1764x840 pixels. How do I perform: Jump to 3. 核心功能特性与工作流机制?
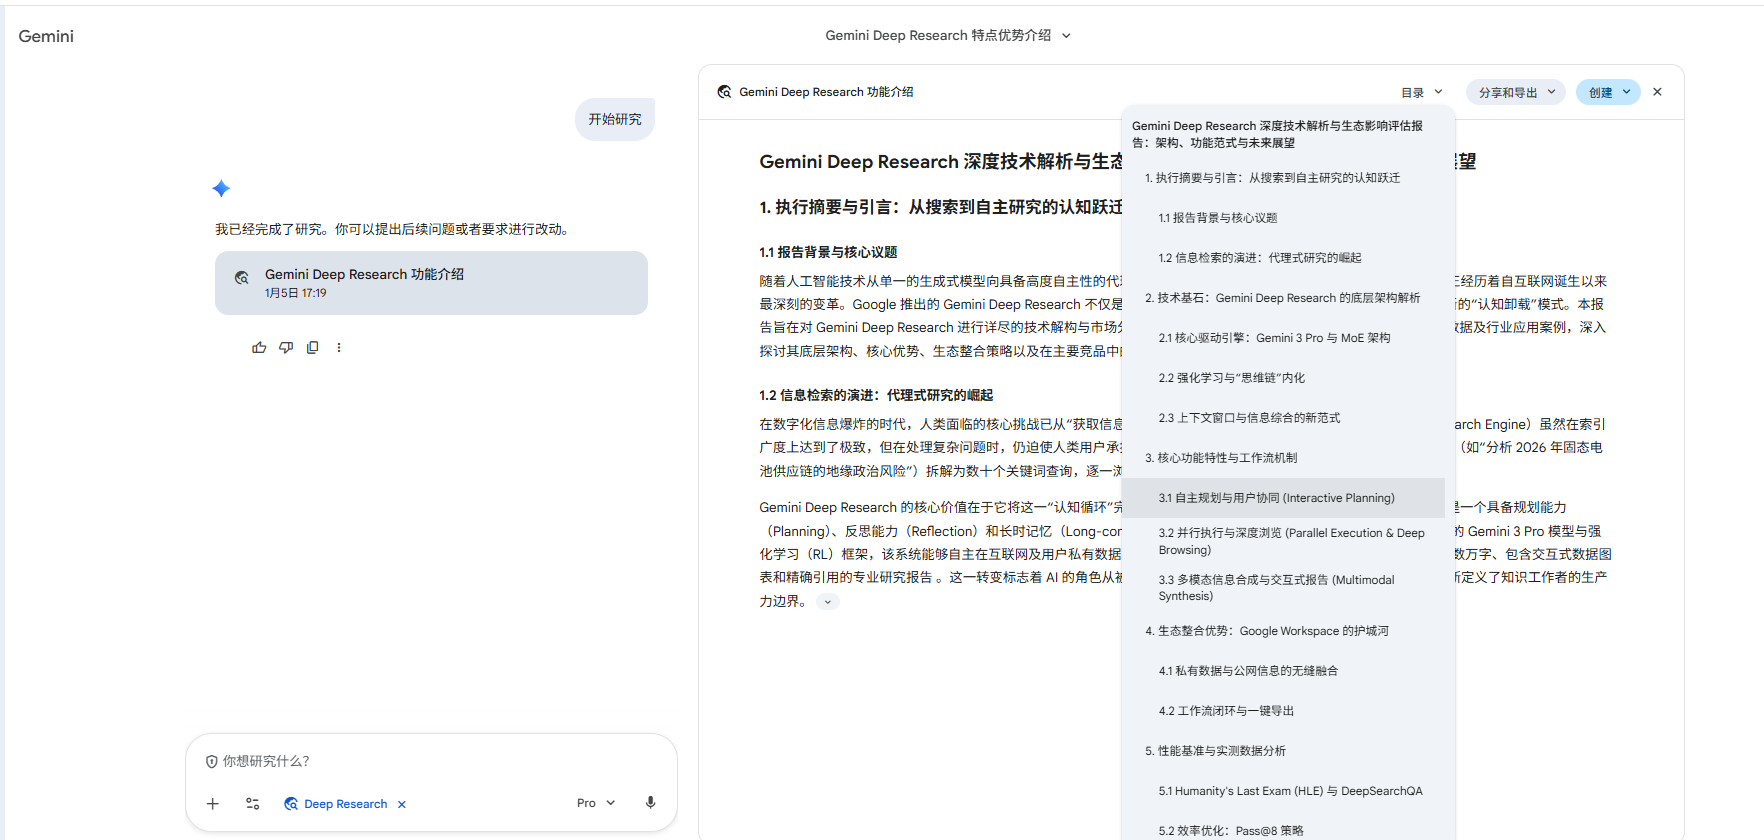[1283, 458]
